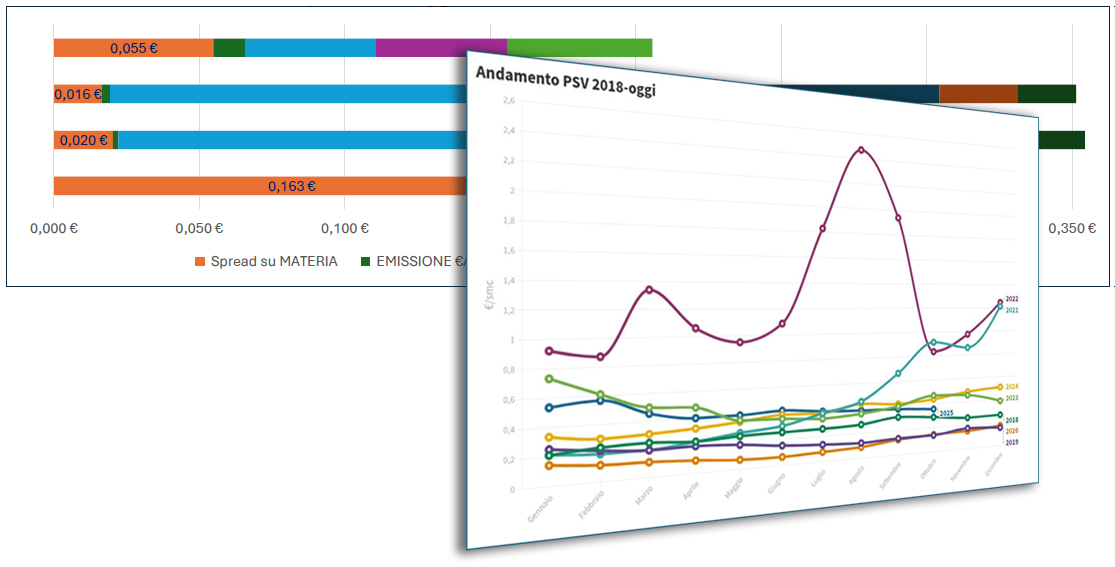Click the 2022 line peak at Agosto
The image size is (1115, 567).
click(860, 151)
